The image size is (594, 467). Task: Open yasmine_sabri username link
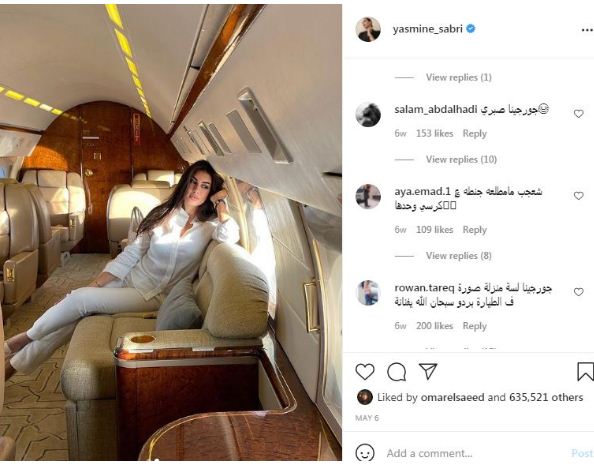(427, 29)
